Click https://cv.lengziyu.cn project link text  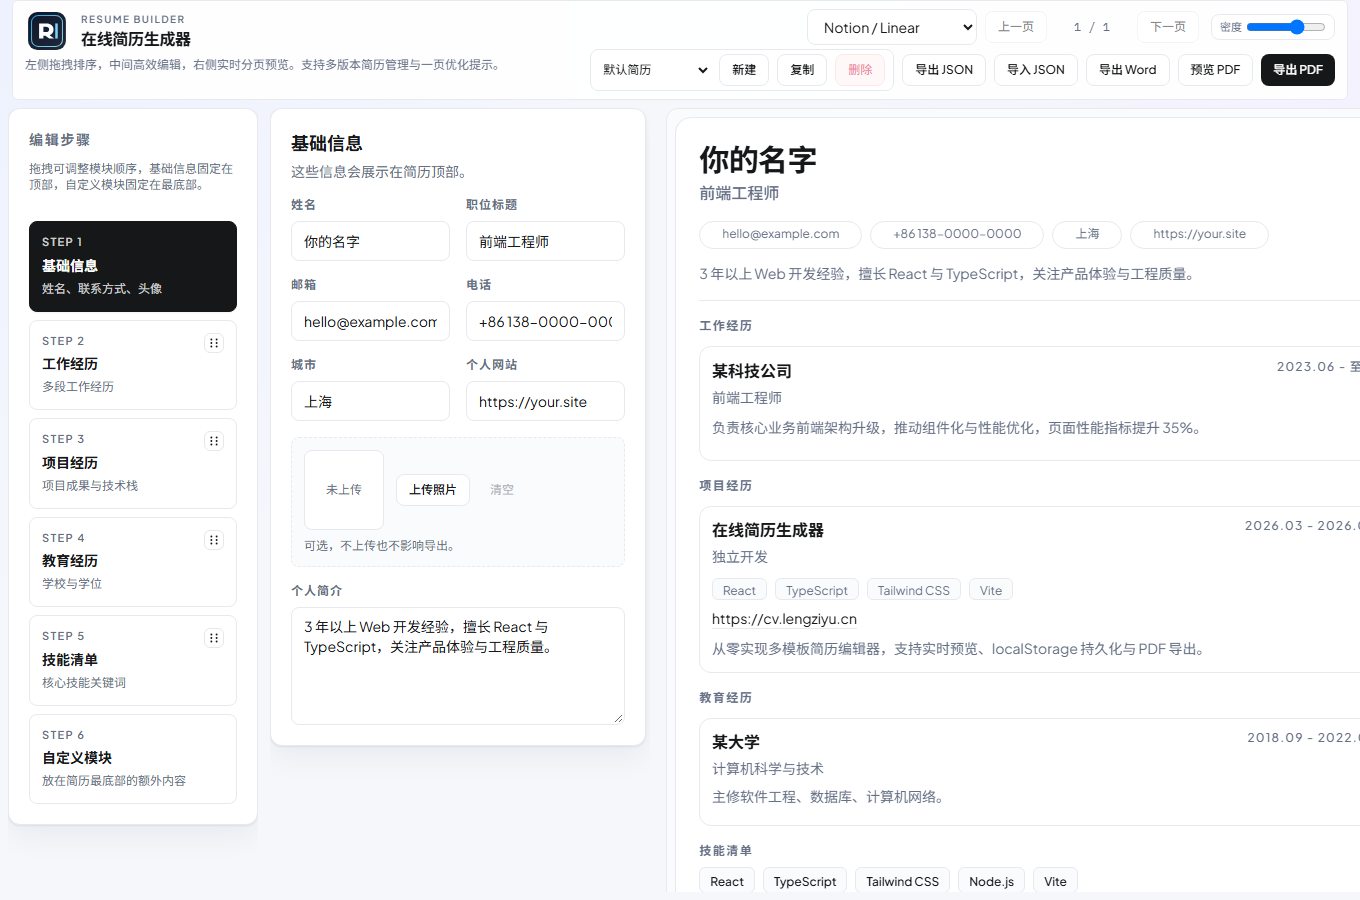coord(784,619)
